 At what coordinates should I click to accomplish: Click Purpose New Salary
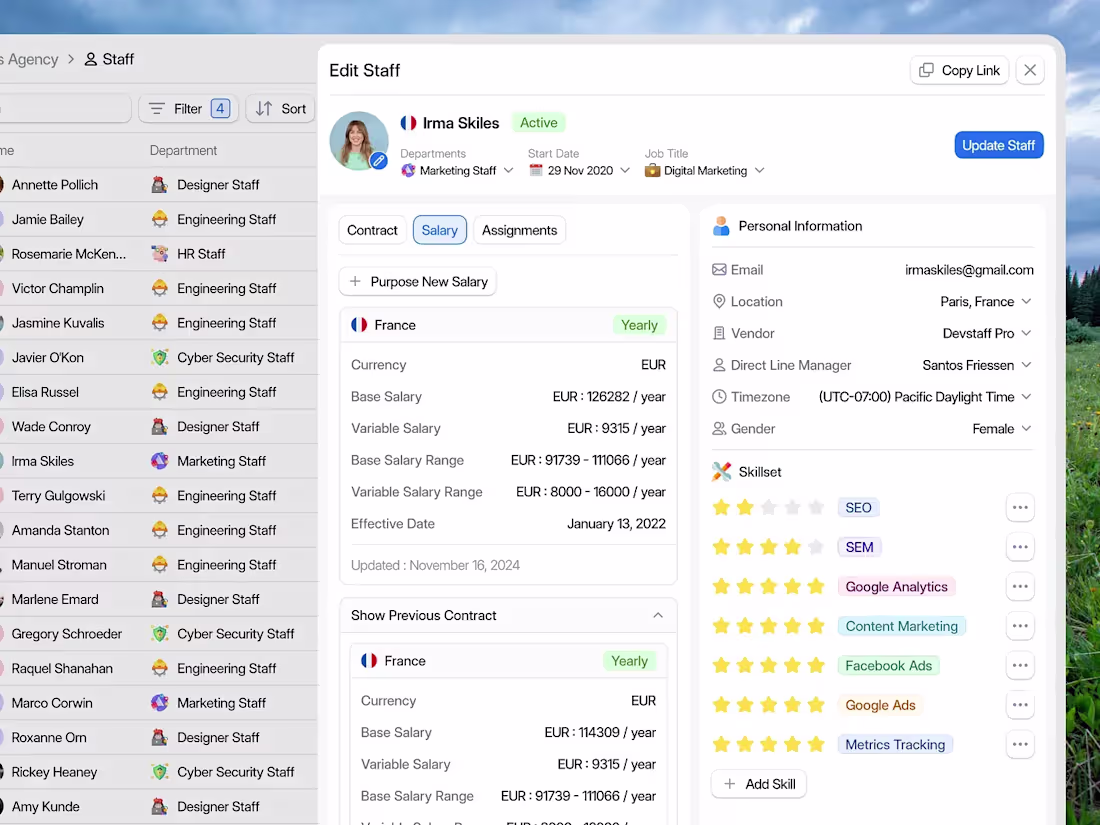click(417, 281)
